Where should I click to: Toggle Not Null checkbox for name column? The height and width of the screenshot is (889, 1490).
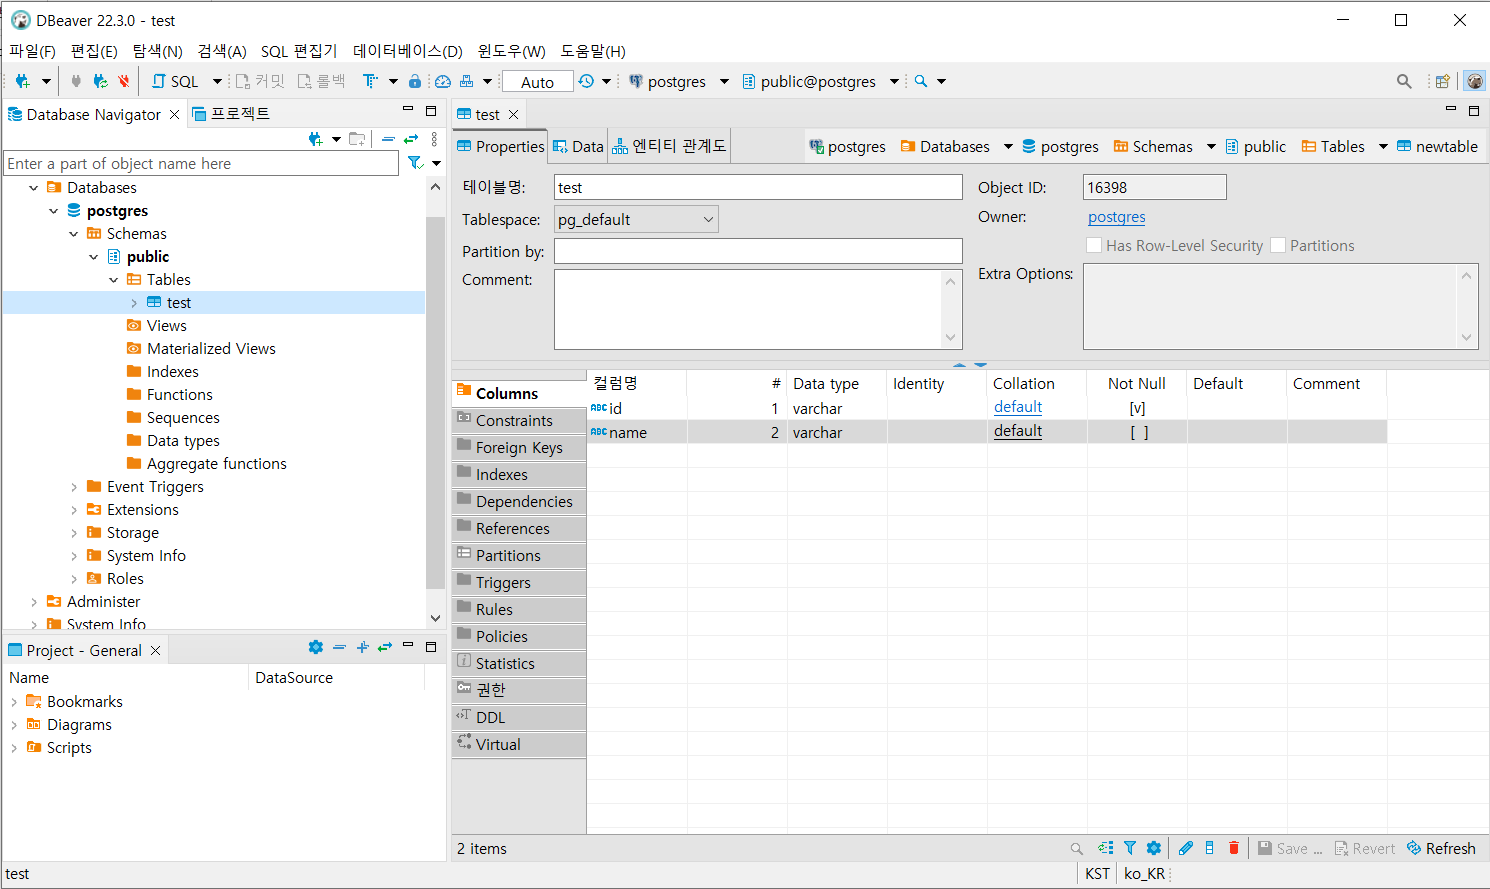tap(1139, 432)
